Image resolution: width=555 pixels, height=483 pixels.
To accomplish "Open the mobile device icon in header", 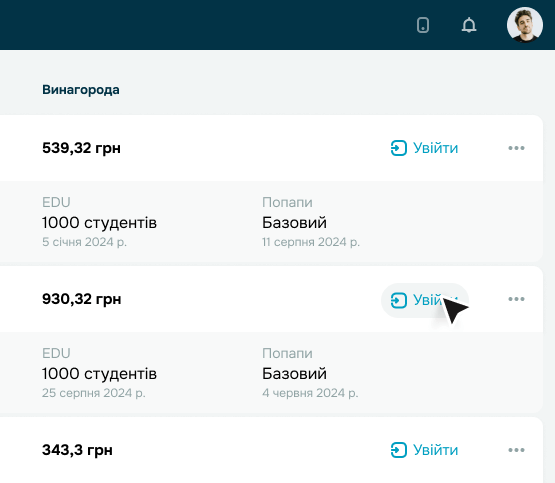I will tap(423, 25).
